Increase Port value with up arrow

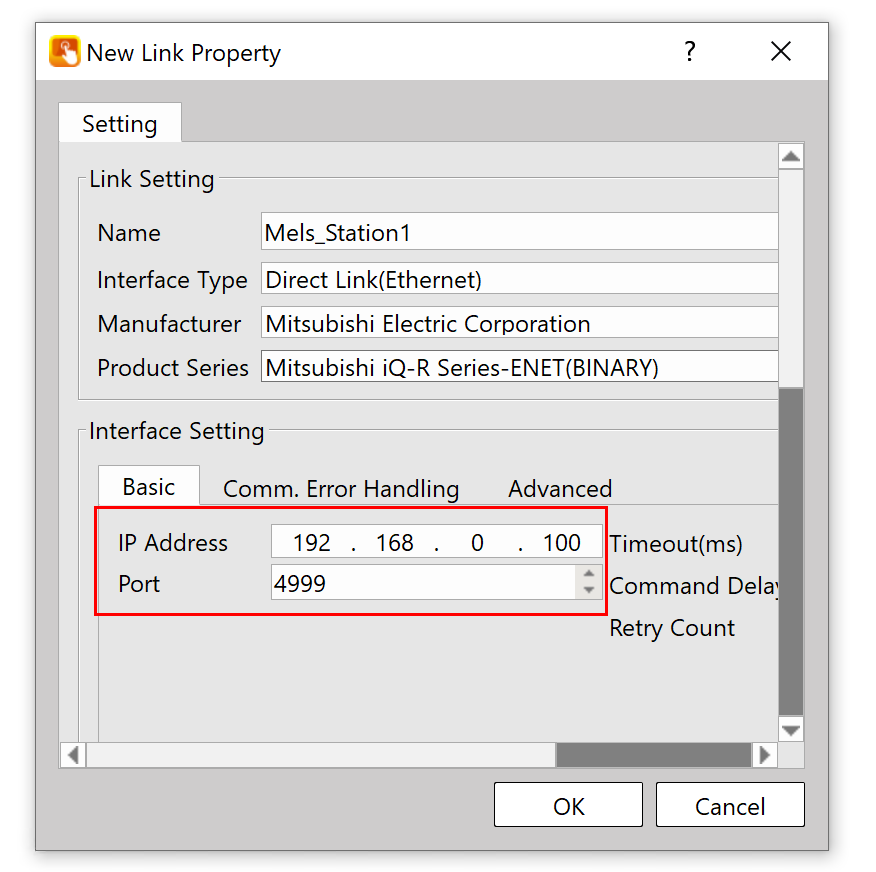tap(589, 575)
